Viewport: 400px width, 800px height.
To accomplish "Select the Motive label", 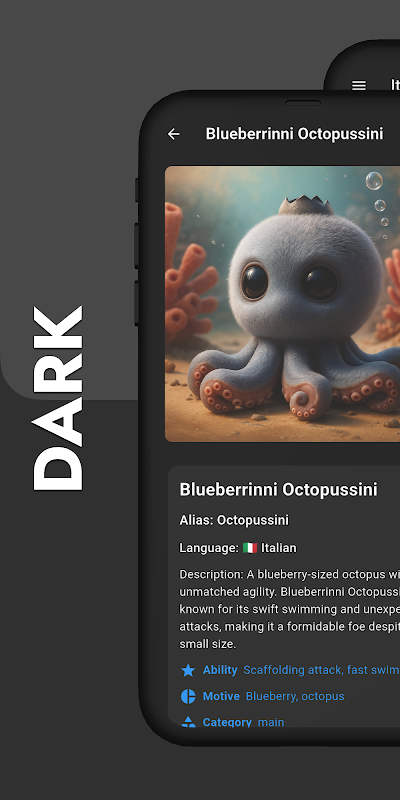I will coord(221,696).
